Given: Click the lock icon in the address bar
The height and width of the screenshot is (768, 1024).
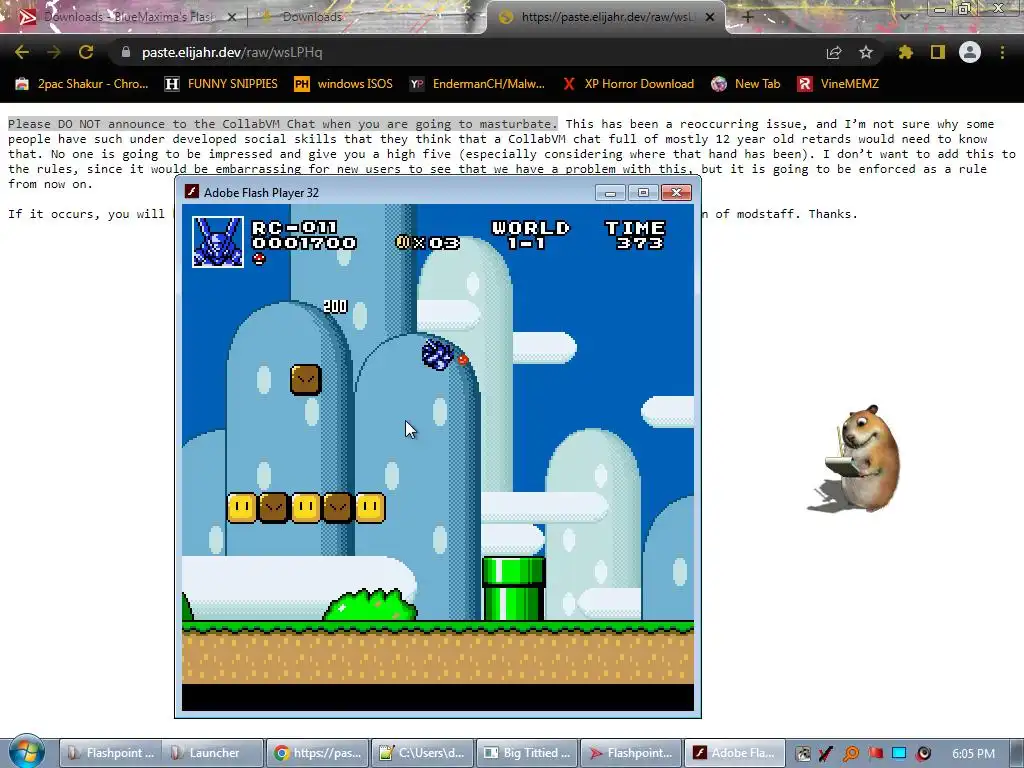Looking at the screenshot, I should coord(125,52).
